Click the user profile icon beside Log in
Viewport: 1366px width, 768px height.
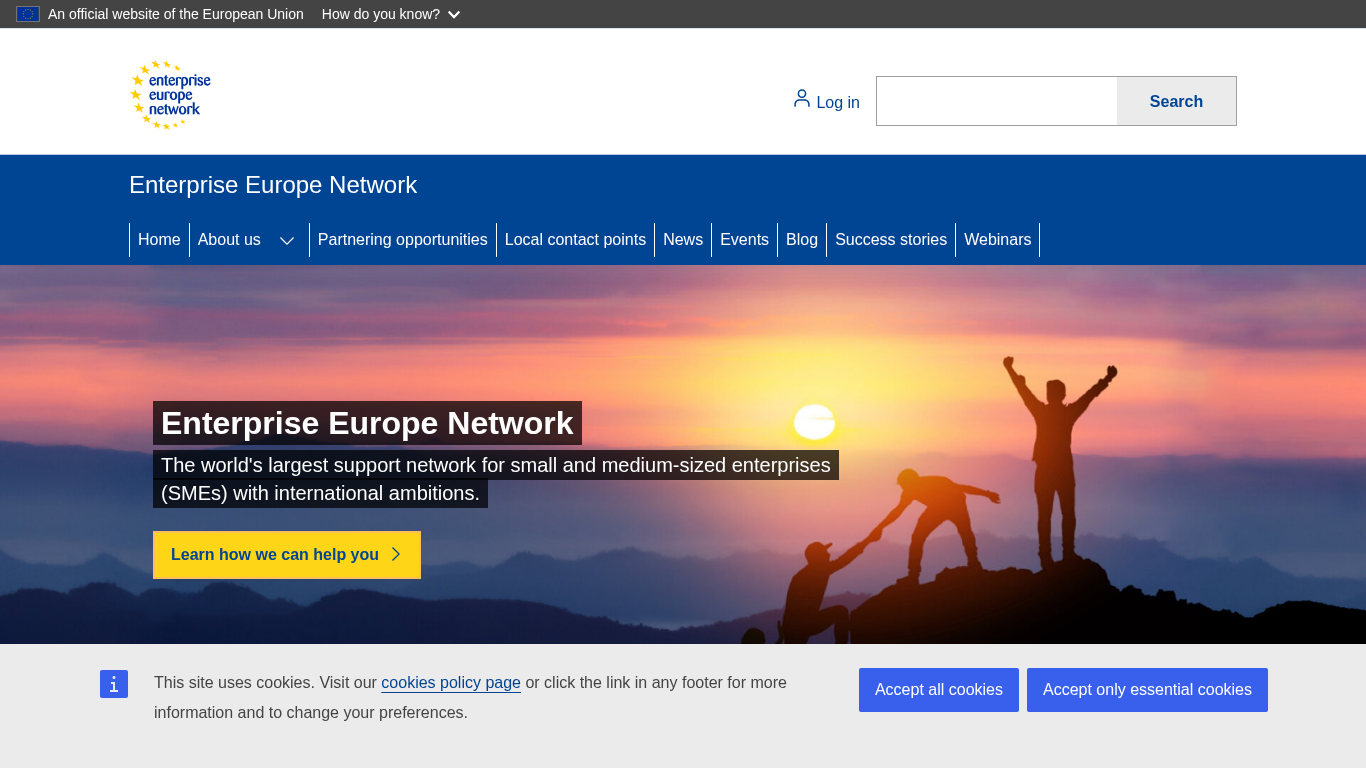point(801,99)
